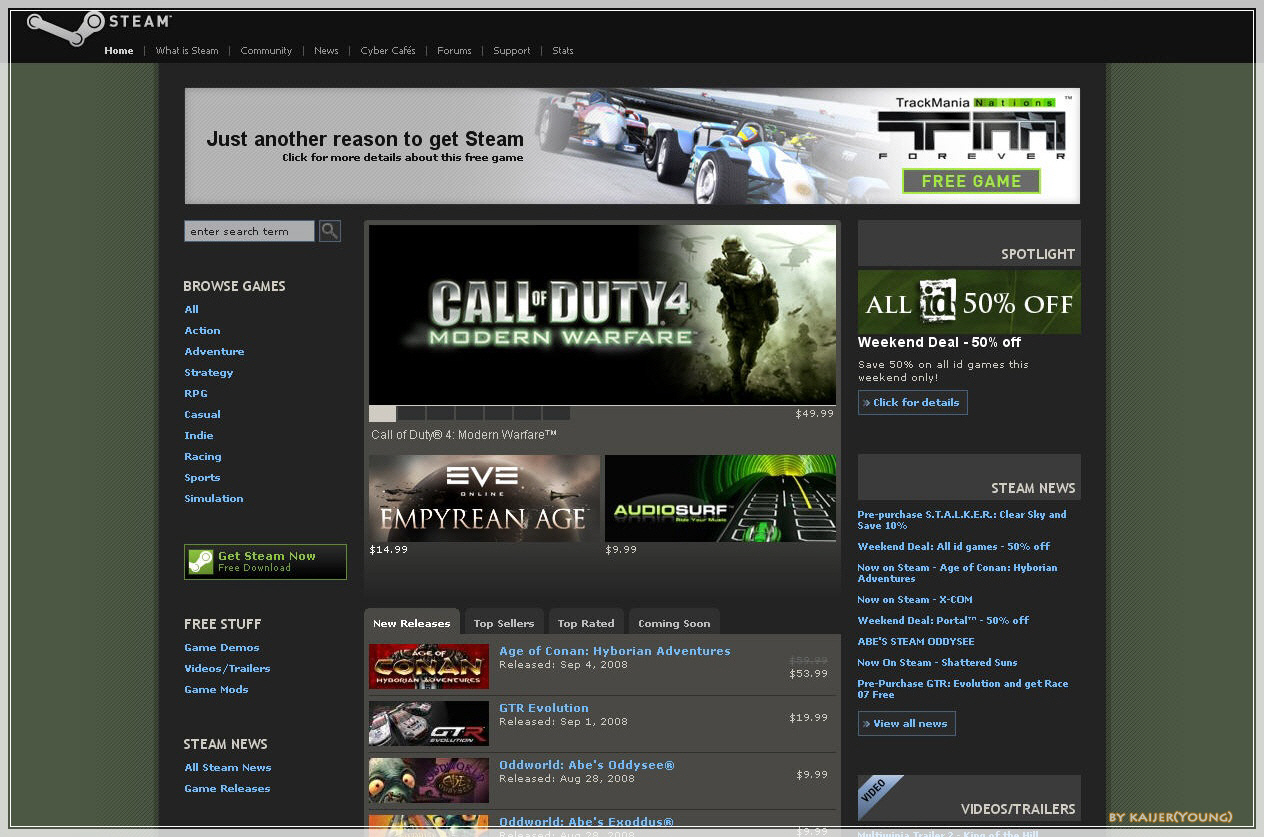Image resolution: width=1264 pixels, height=837 pixels.
Task: Click the $49.99 Call of Duty price
Action: [x=814, y=413]
